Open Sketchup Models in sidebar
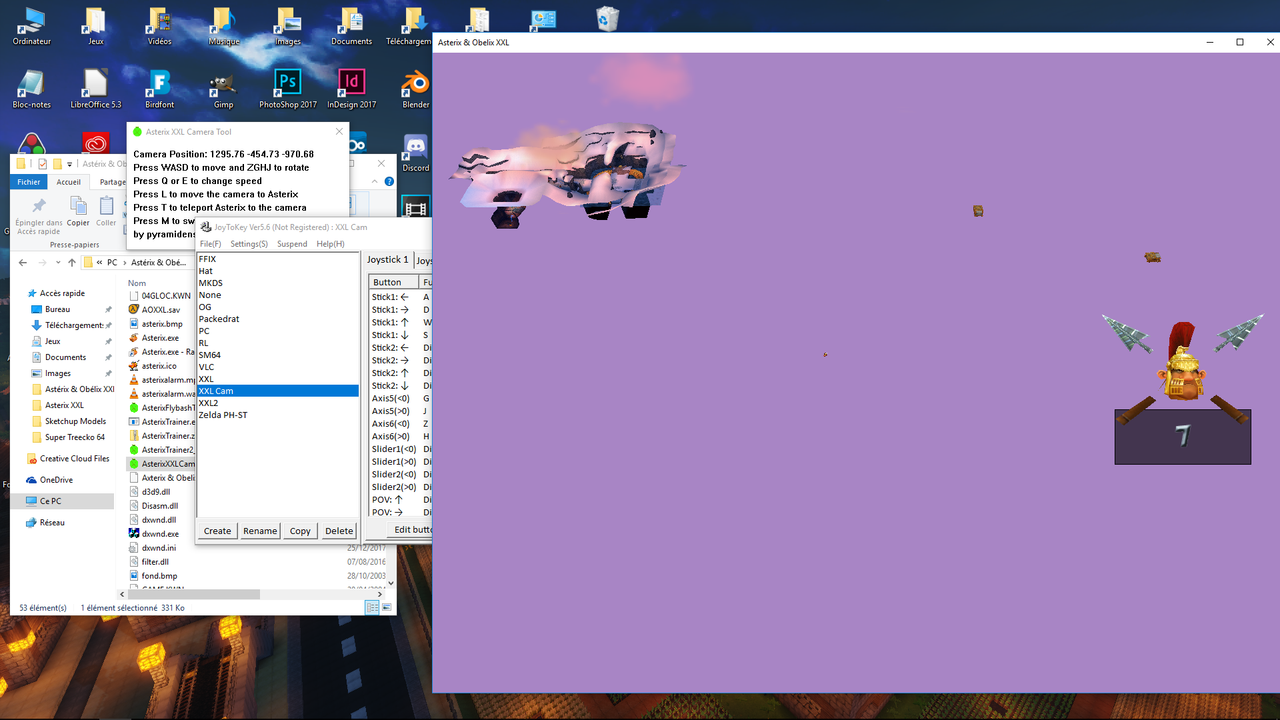 (x=75, y=421)
